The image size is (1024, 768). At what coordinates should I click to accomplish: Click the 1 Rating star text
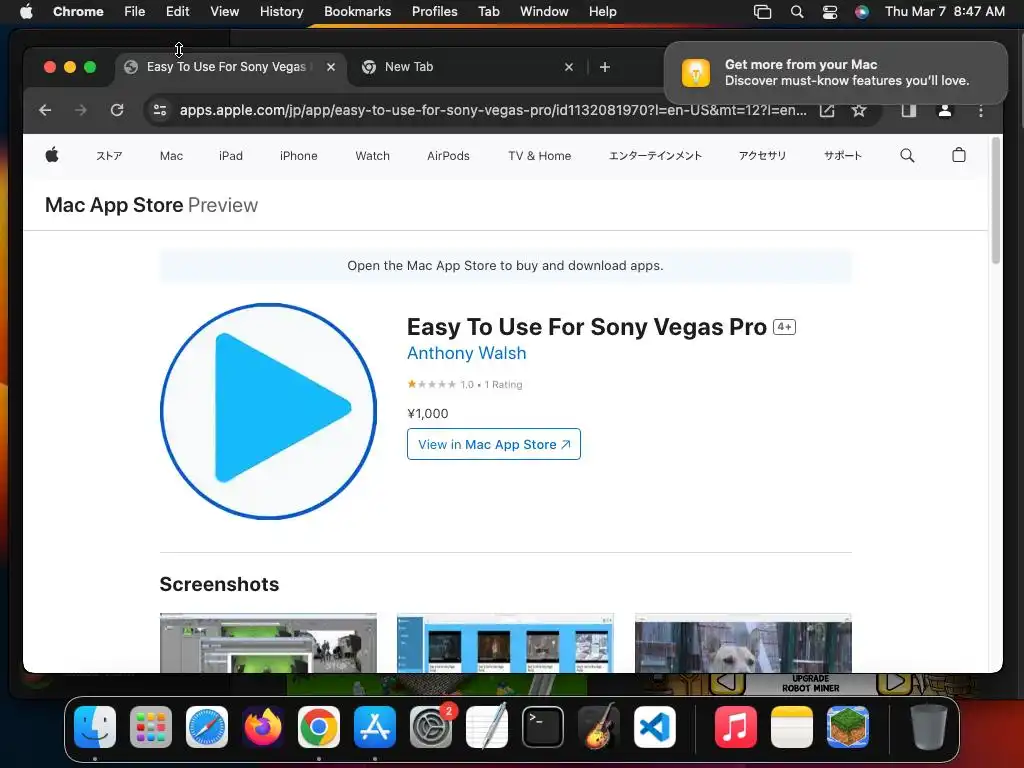pyautogui.click(x=503, y=385)
